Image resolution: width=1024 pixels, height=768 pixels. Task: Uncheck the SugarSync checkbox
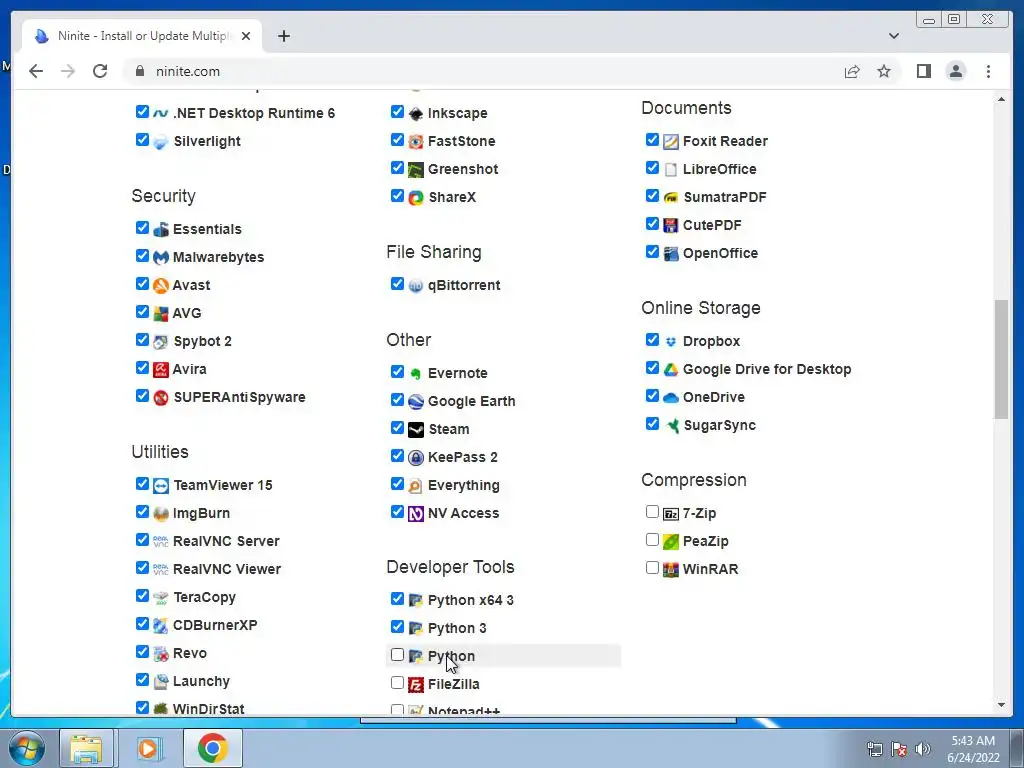coord(652,423)
